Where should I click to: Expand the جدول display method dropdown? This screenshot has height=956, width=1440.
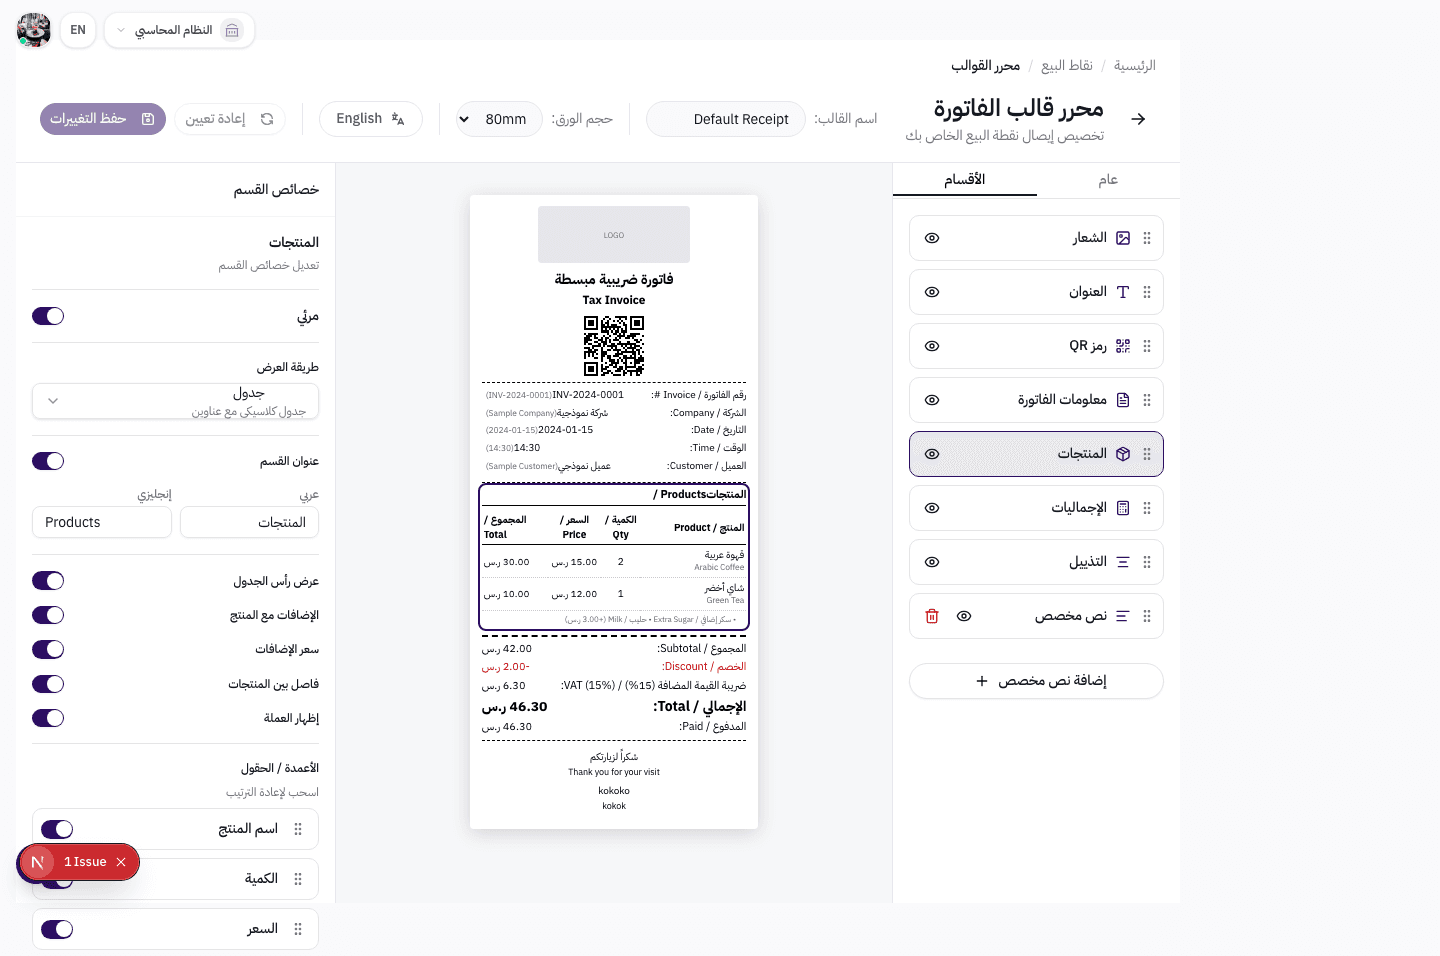175,400
